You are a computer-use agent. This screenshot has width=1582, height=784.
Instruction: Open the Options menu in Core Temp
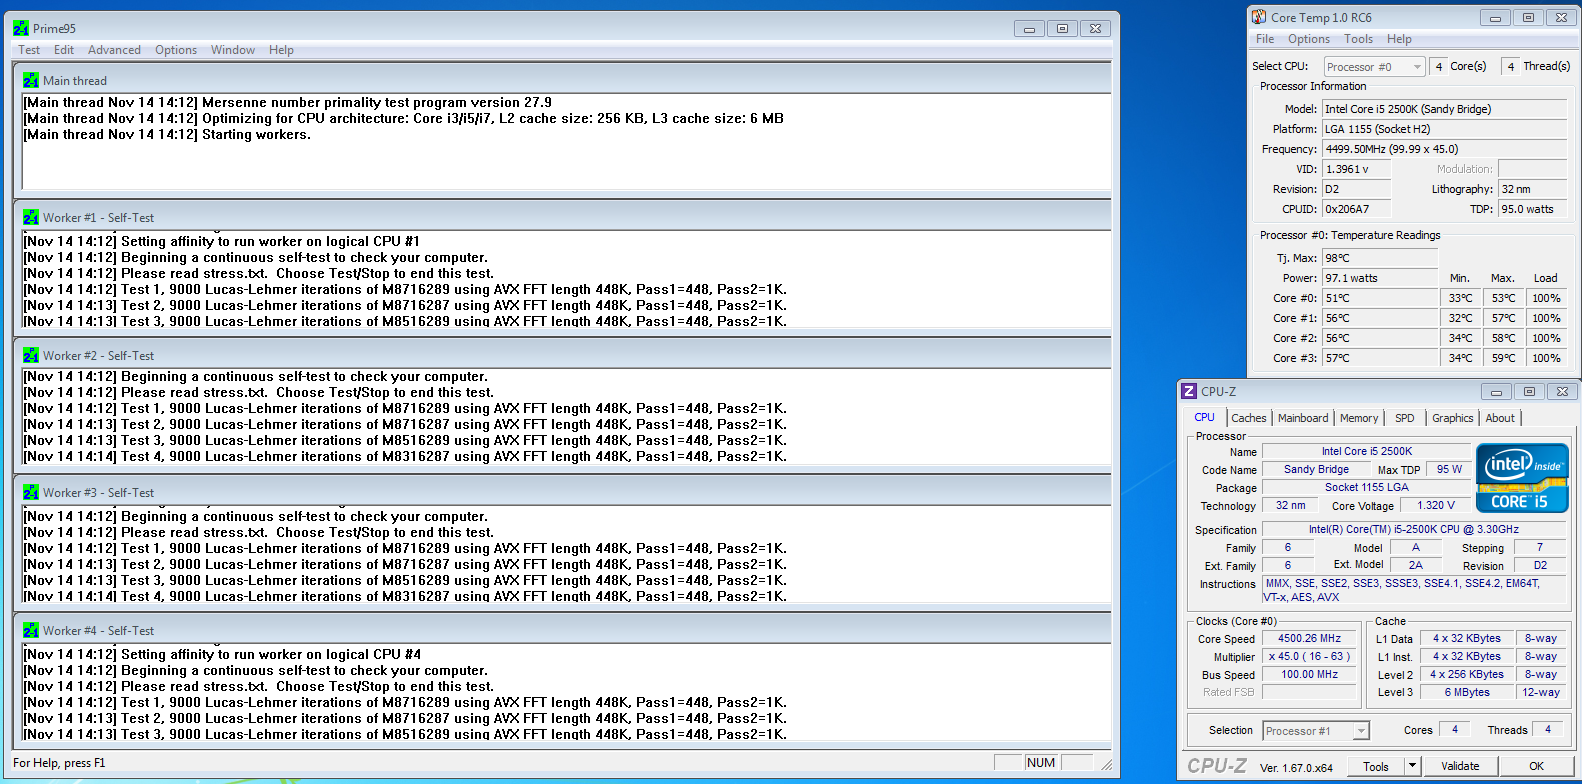1309,39
